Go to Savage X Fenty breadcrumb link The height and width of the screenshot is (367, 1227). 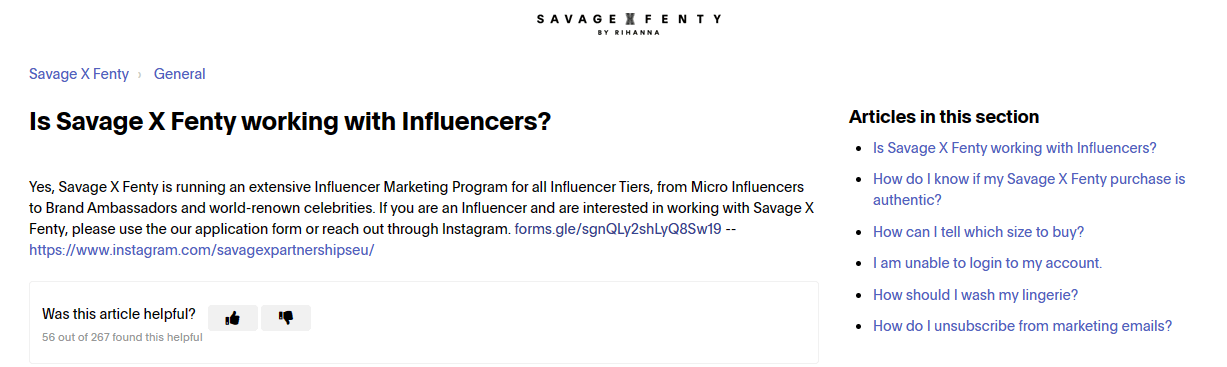tap(79, 74)
